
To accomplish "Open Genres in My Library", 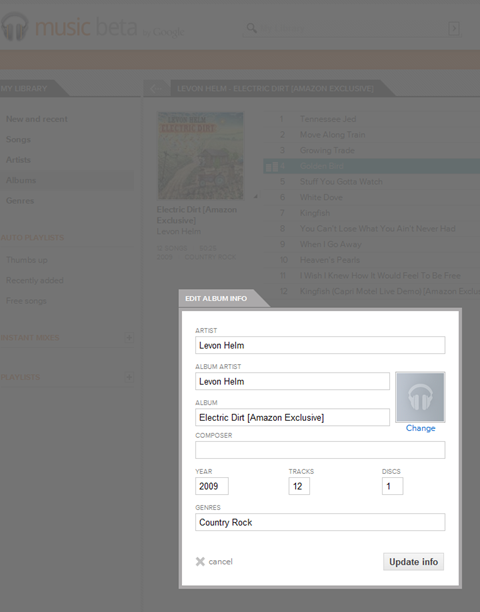I will point(20,201).
